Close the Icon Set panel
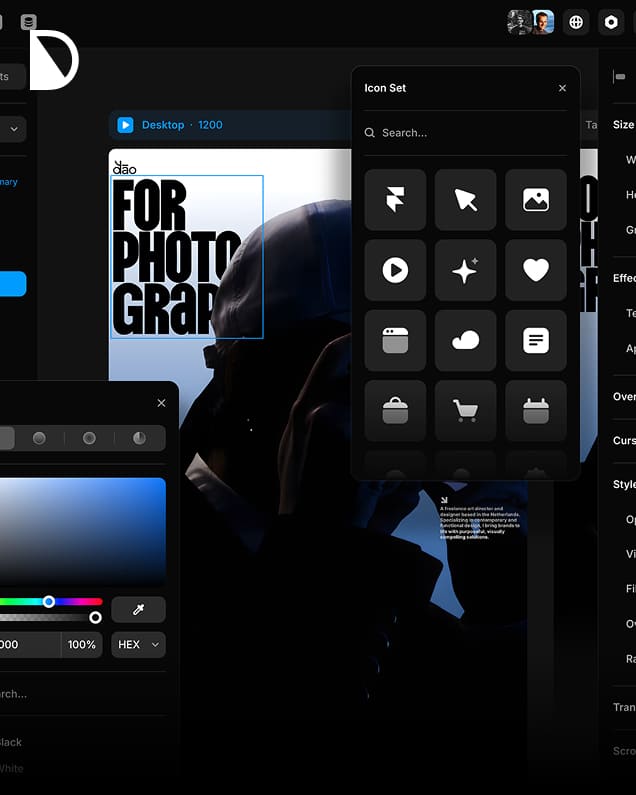Viewport: 636px width, 795px height. (562, 88)
